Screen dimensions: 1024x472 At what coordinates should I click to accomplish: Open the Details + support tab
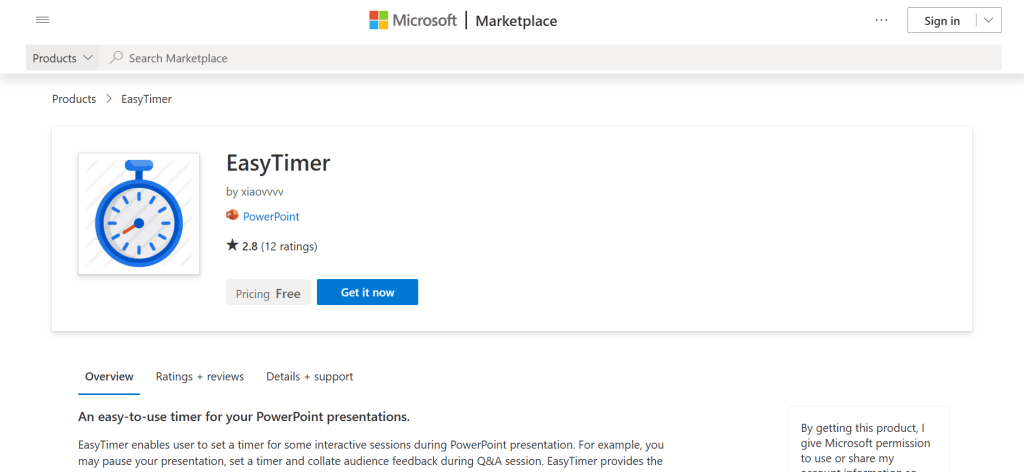[309, 377]
